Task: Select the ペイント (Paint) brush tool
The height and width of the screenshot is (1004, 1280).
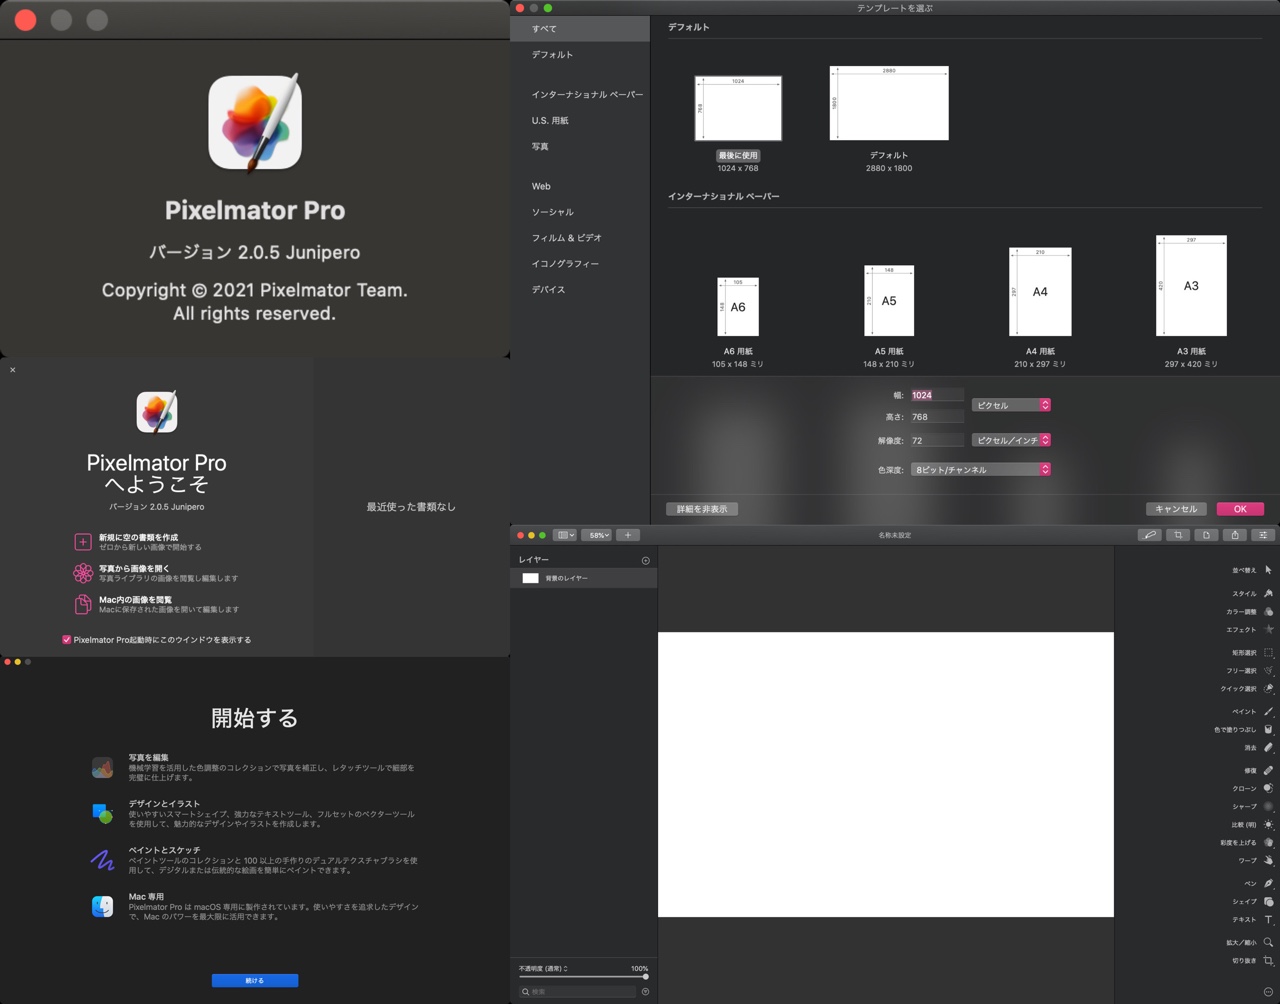Action: coord(1268,711)
